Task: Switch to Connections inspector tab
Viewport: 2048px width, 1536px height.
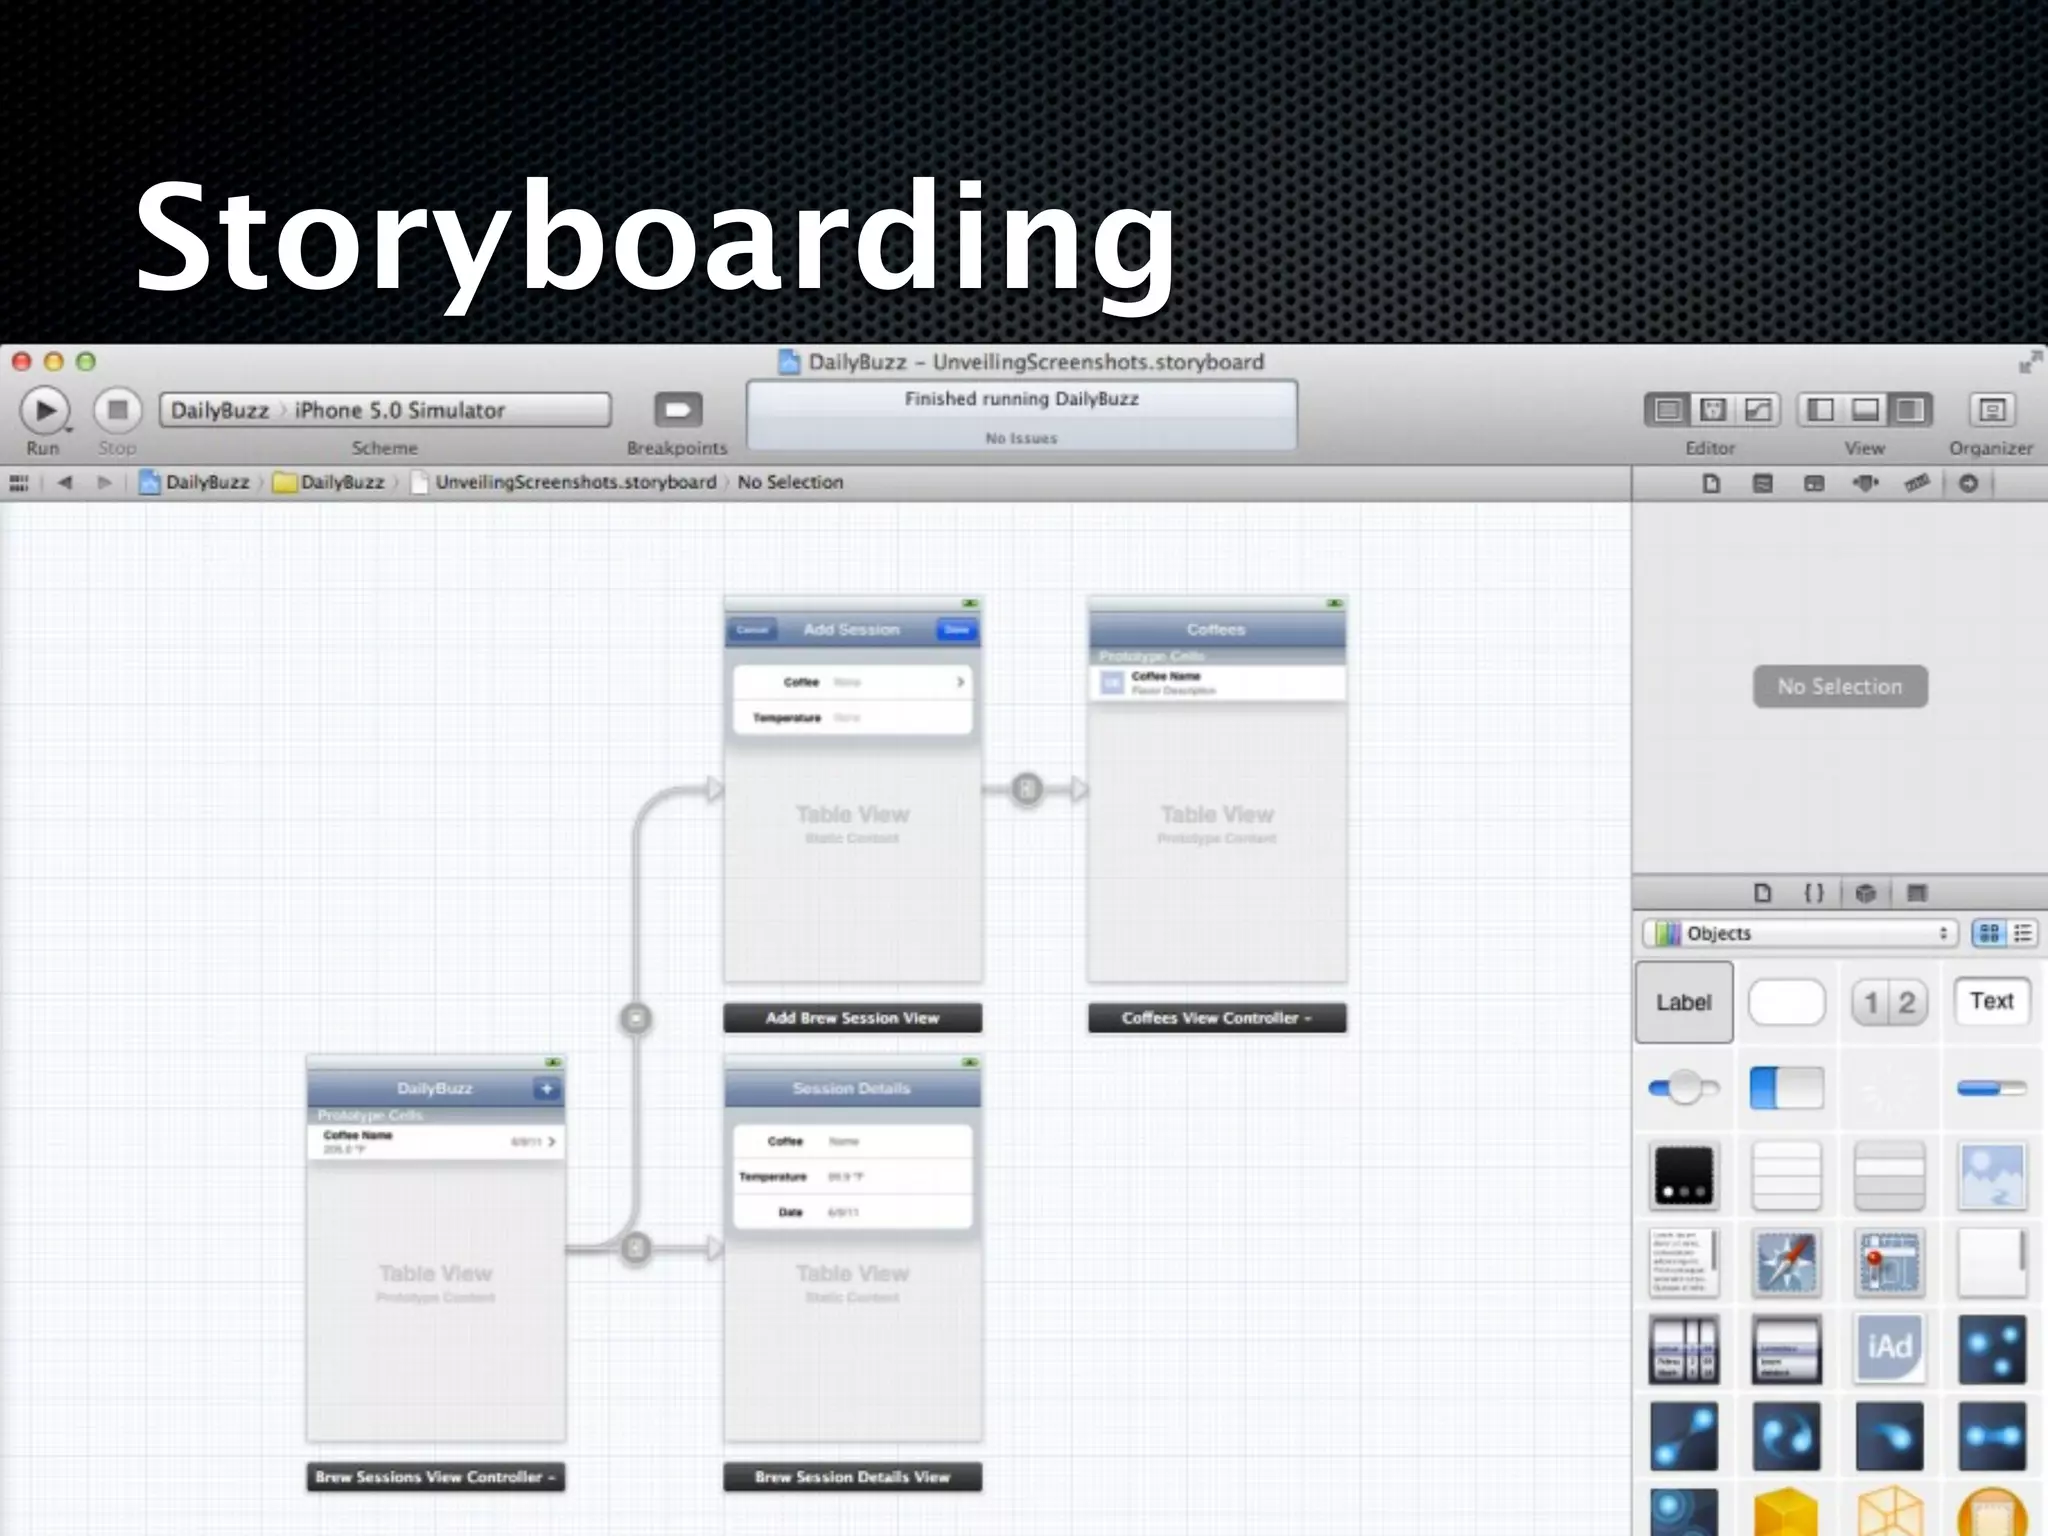Action: (1968, 484)
